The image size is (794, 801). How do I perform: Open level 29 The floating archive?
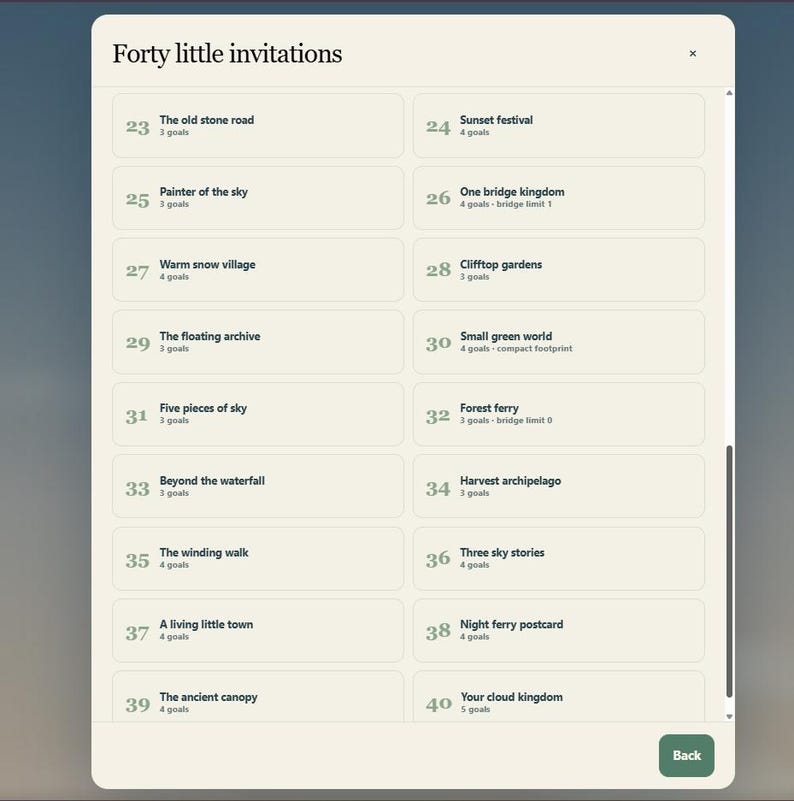pos(258,342)
